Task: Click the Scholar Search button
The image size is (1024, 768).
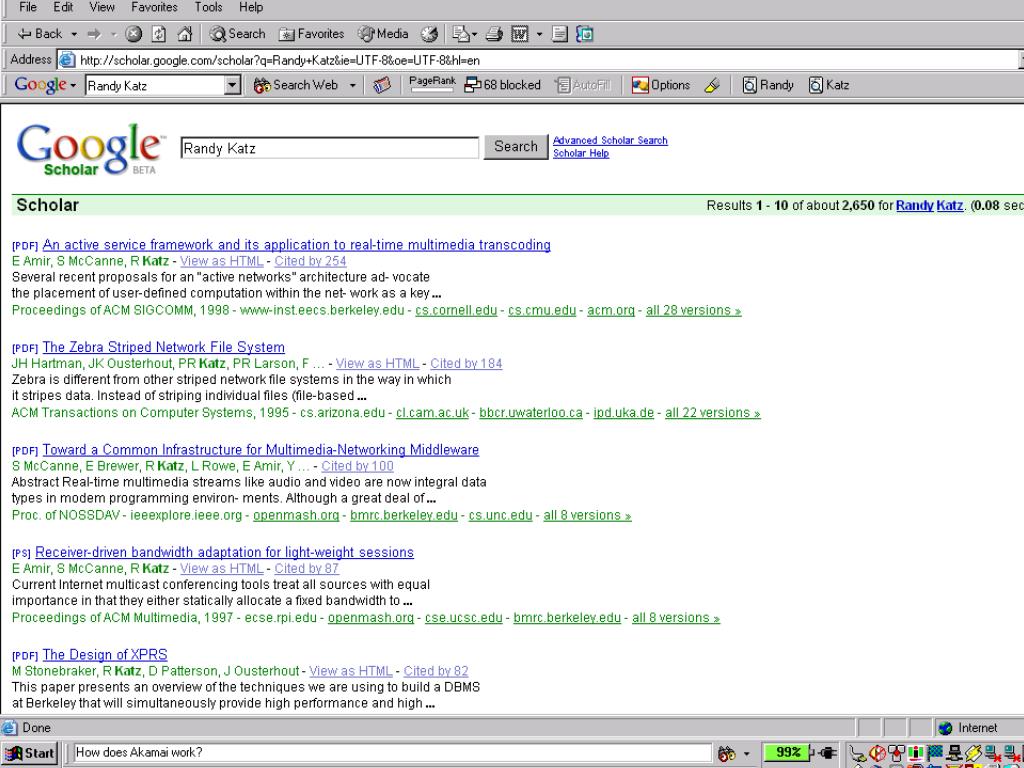Action: pyautogui.click(x=515, y=147)
